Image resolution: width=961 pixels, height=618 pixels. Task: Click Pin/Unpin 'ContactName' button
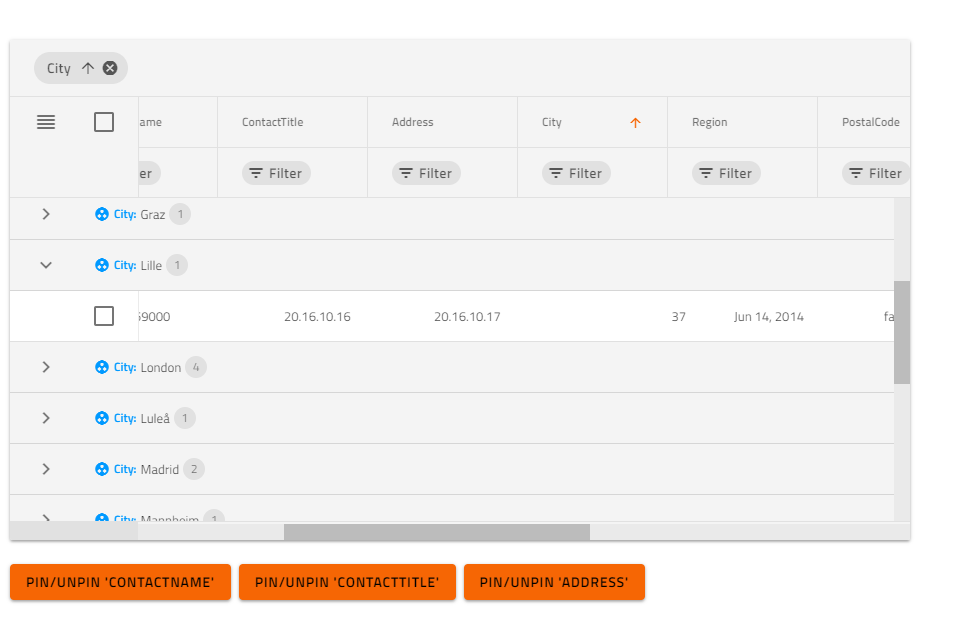click(120, 582)
